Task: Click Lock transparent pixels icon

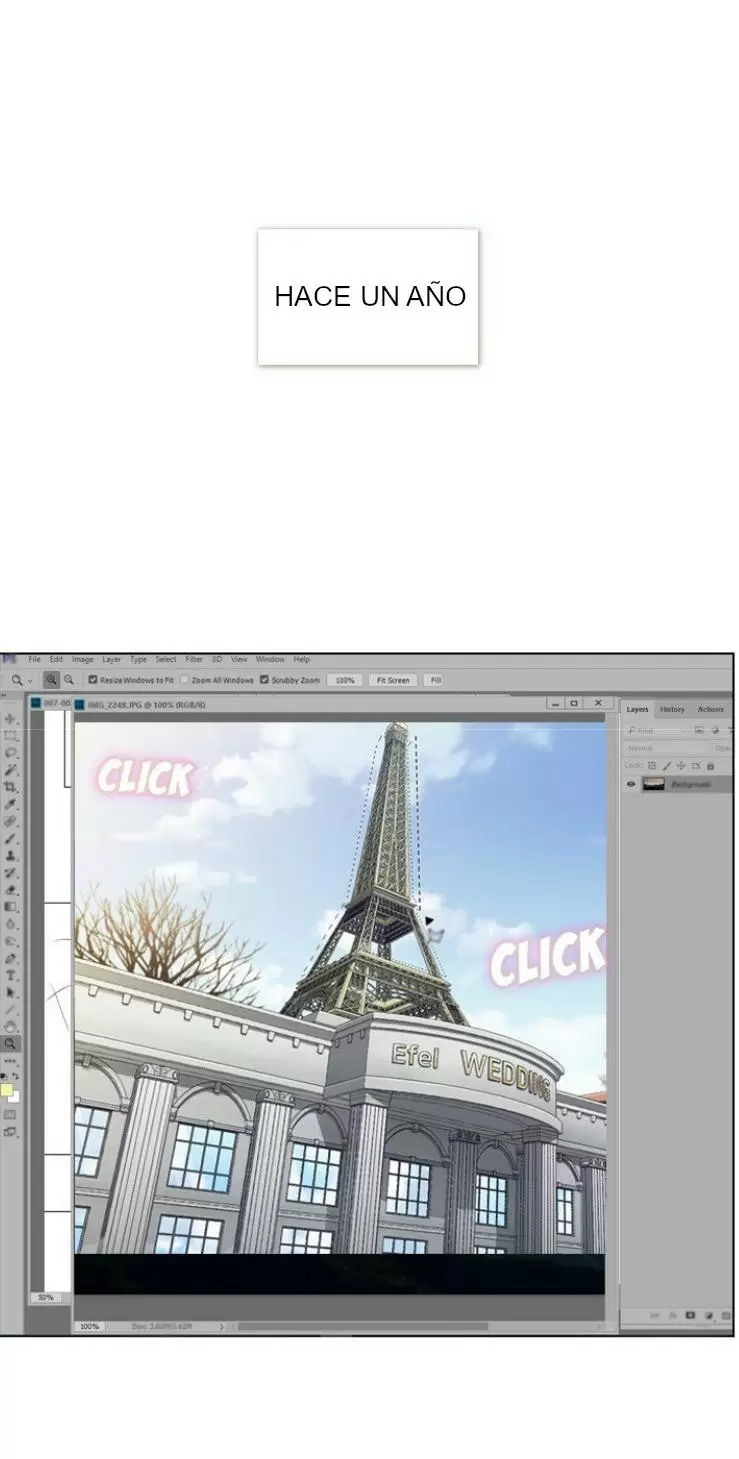Action: 652,766
